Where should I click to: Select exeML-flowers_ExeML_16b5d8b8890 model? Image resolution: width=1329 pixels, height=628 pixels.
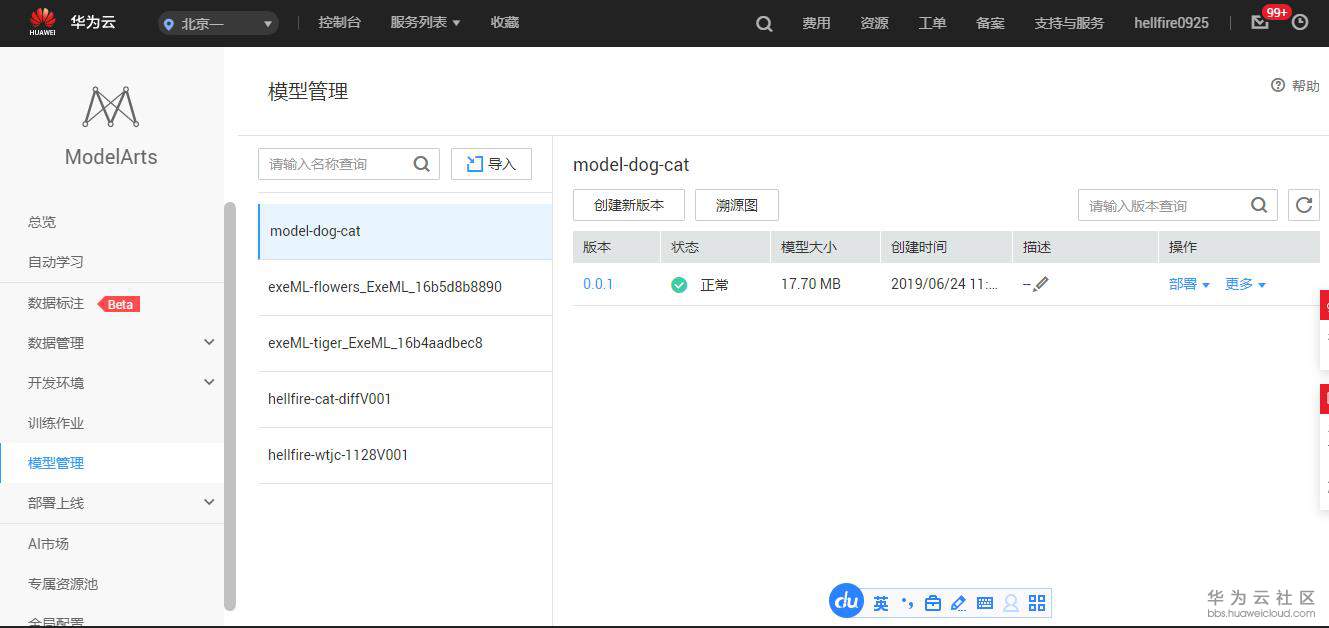tap(405, 287)
